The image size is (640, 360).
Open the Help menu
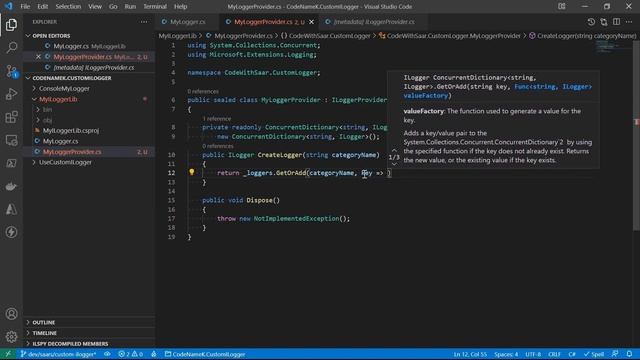(180, 7)
